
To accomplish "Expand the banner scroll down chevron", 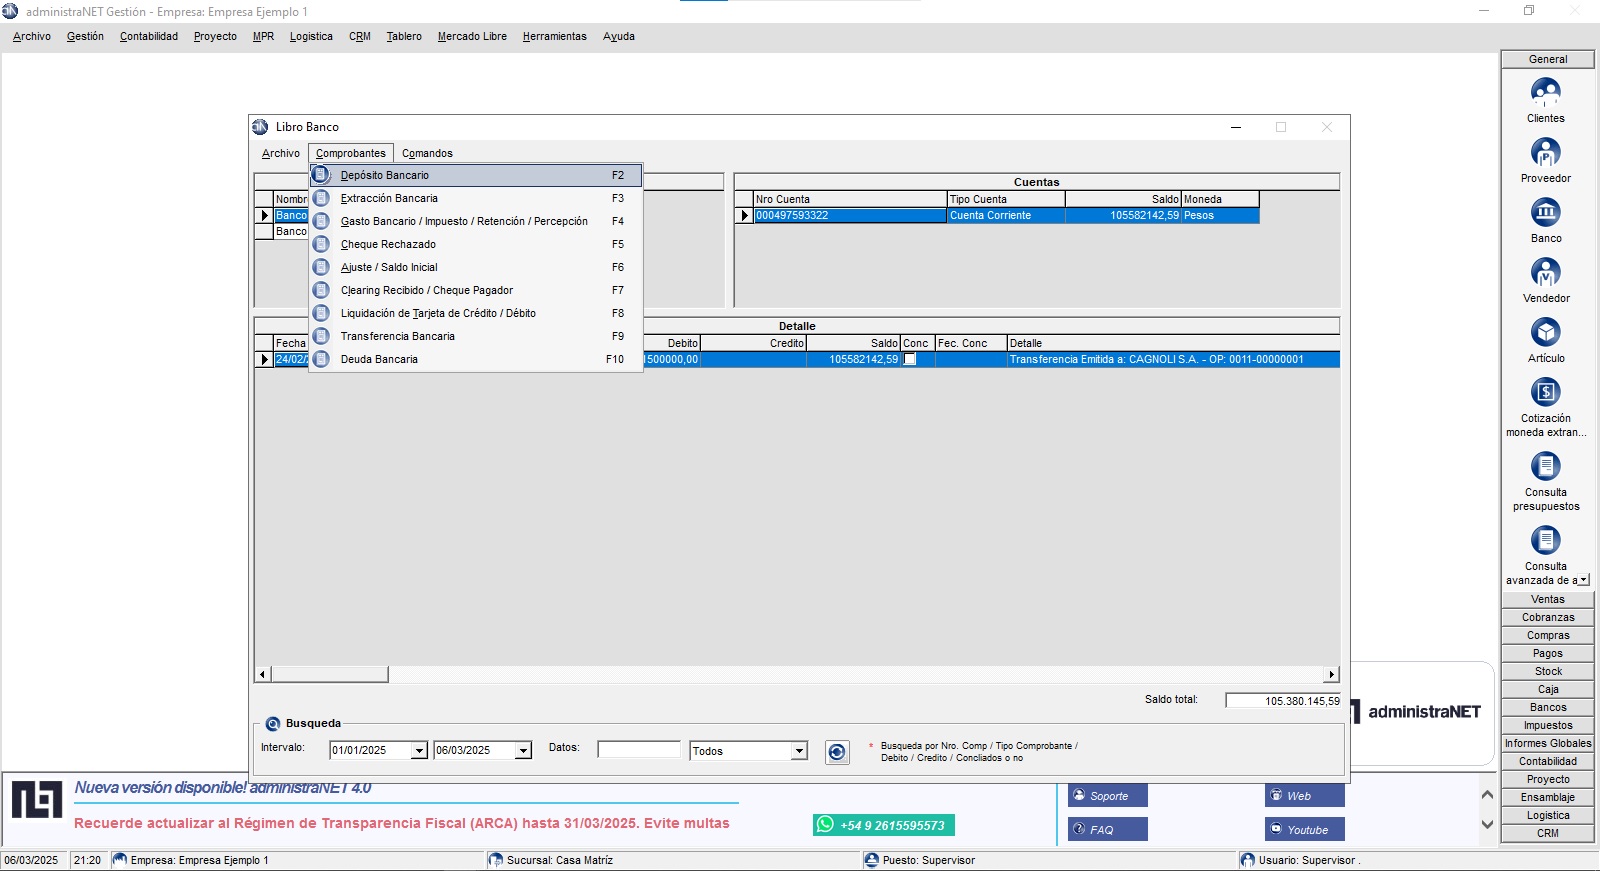I will point(1487,825).
